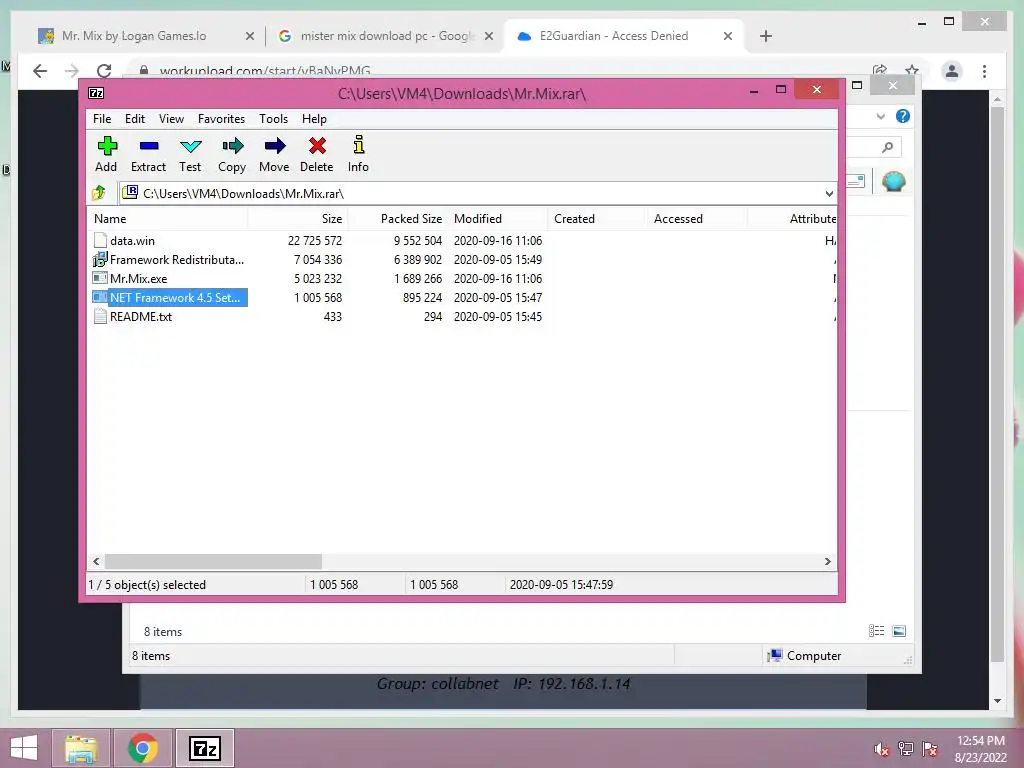Open the File menu
1024x768 pixels.
pos(102,119)
